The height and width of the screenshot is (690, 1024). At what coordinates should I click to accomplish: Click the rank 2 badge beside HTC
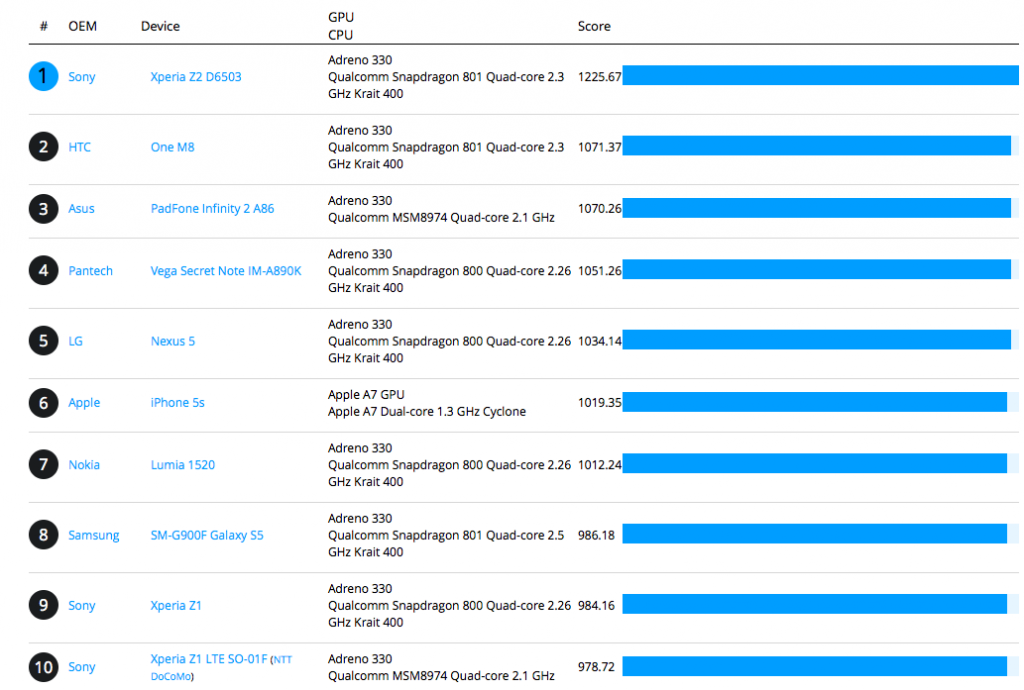tap(43, 147)
